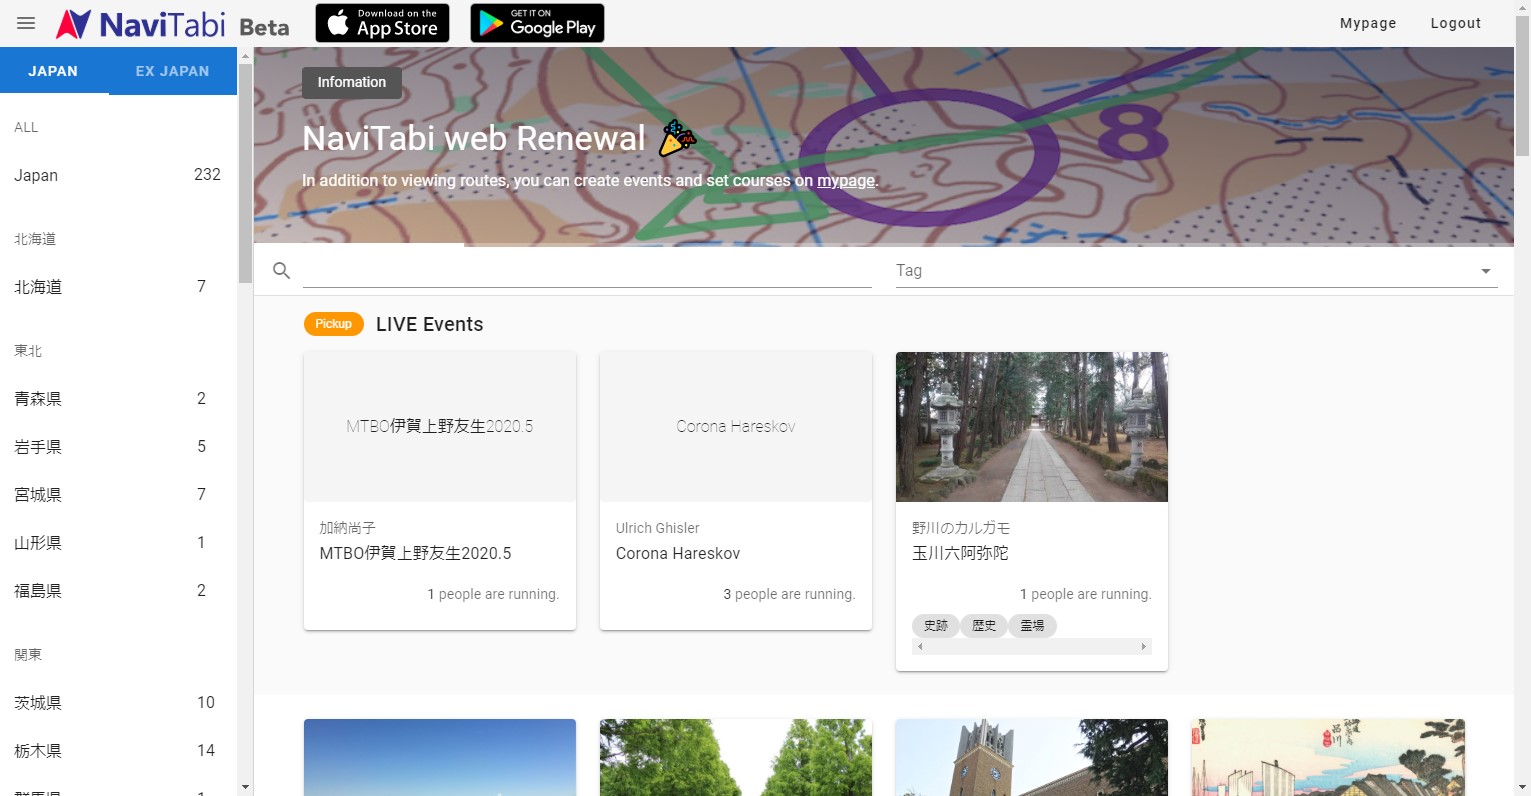The height and width of the screenshot is (796, 1531).
Task: Select 福島県 prefecture
Action: (118, 591)
